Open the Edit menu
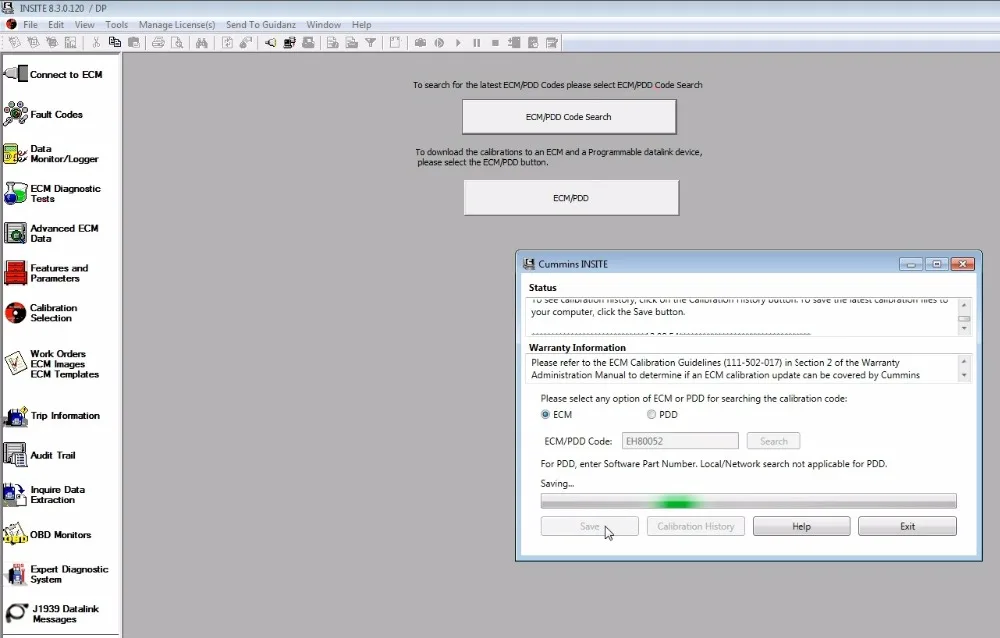1000x638 pixels. pyautogui.click(x=56, y=25)
